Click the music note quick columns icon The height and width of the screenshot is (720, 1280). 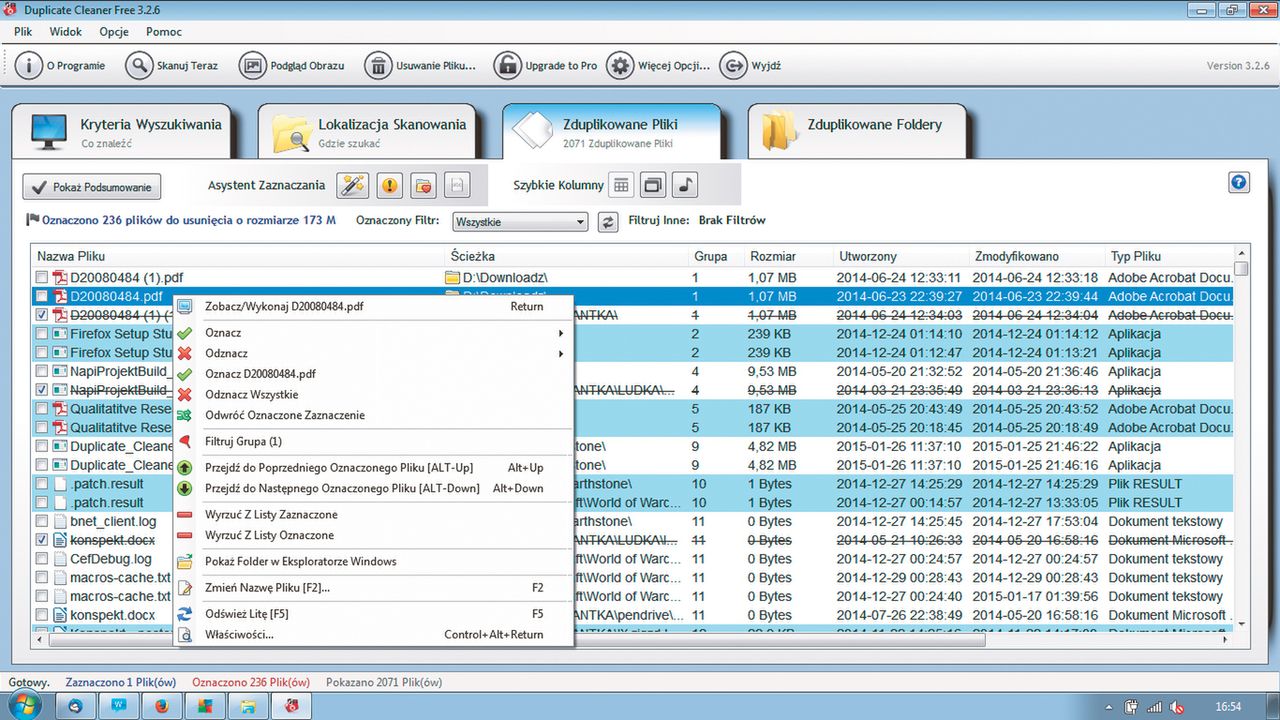(685, 185)
